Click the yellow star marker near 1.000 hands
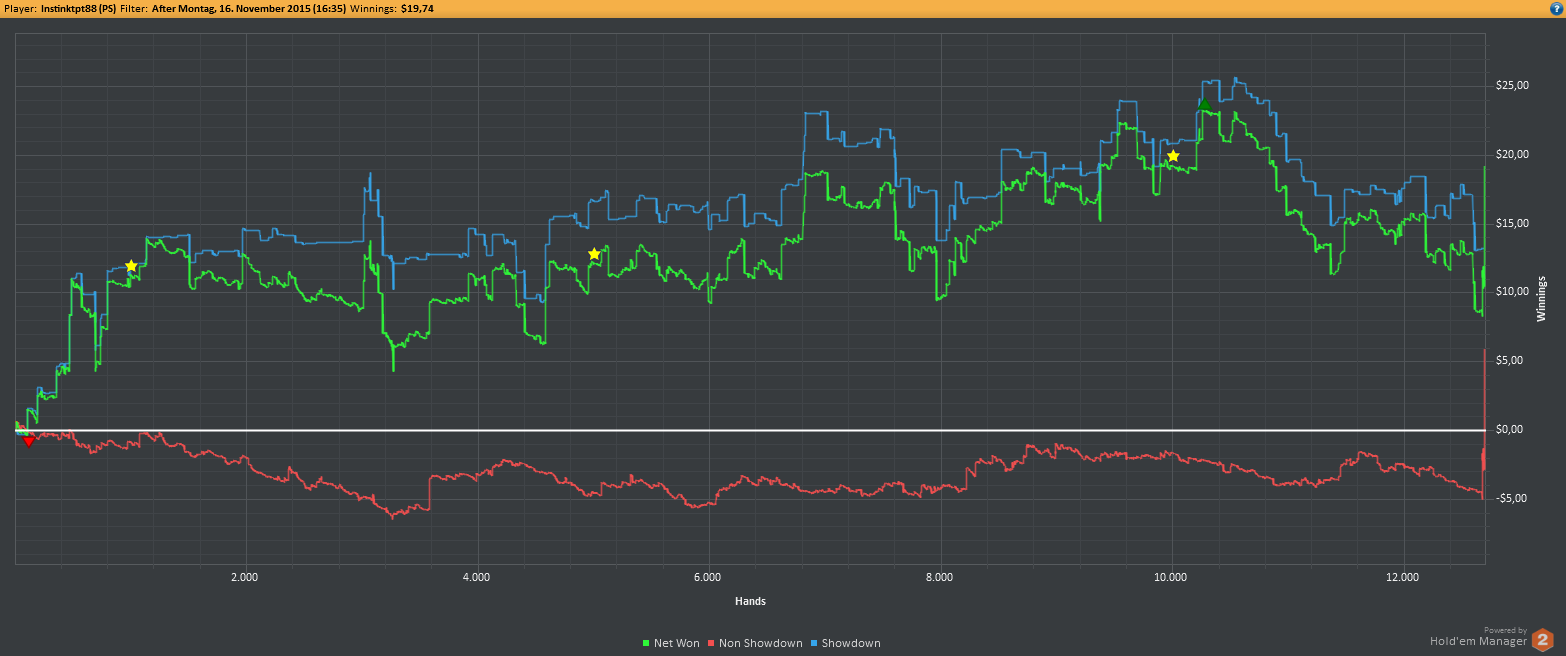The width and height of the screenshot is (1566, 656). [131, 266]
